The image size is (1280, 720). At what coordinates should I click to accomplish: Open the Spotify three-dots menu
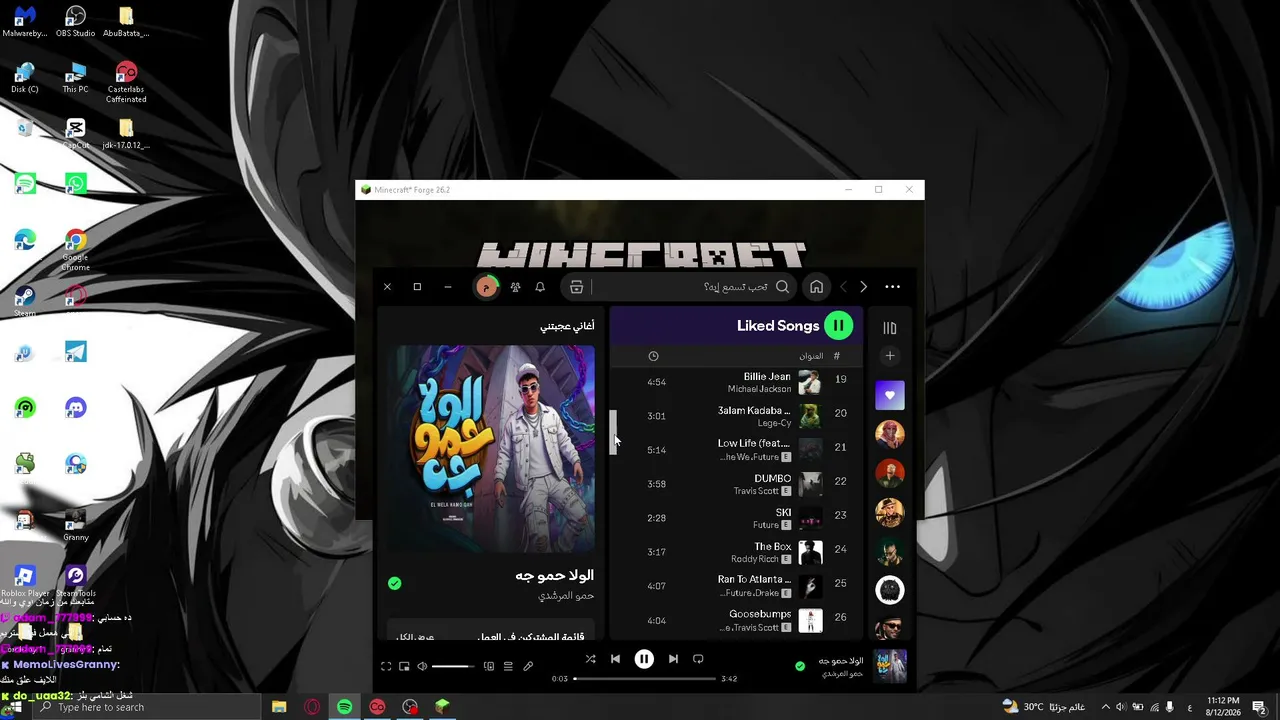[x=892, y=287]
